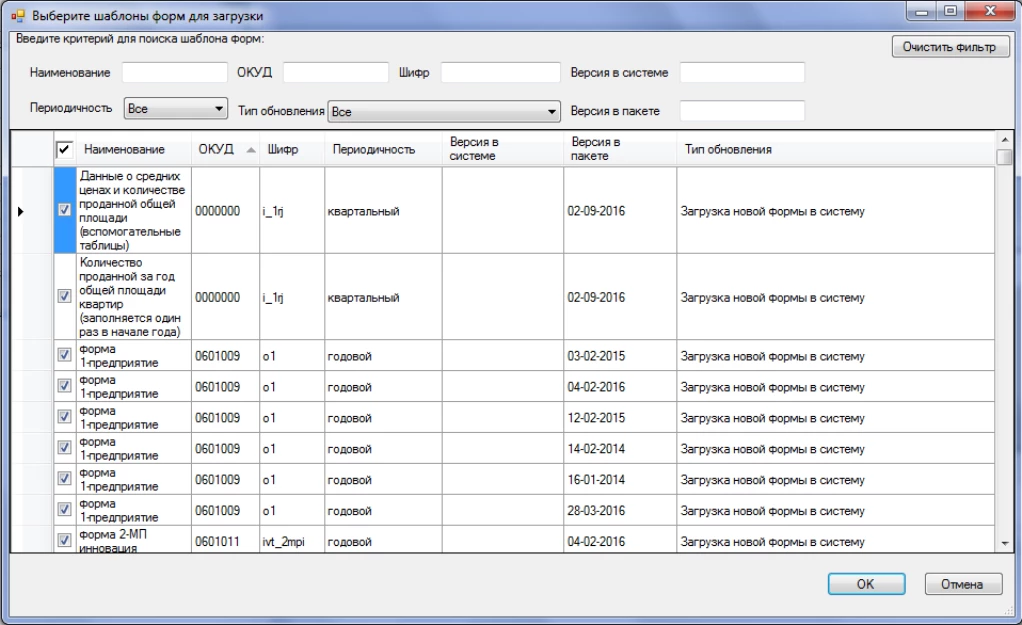Image resolution: width=1022 pixels, height=625 pixels.
Task: Click Очистить фильтр button
Action: click(950, 47)
